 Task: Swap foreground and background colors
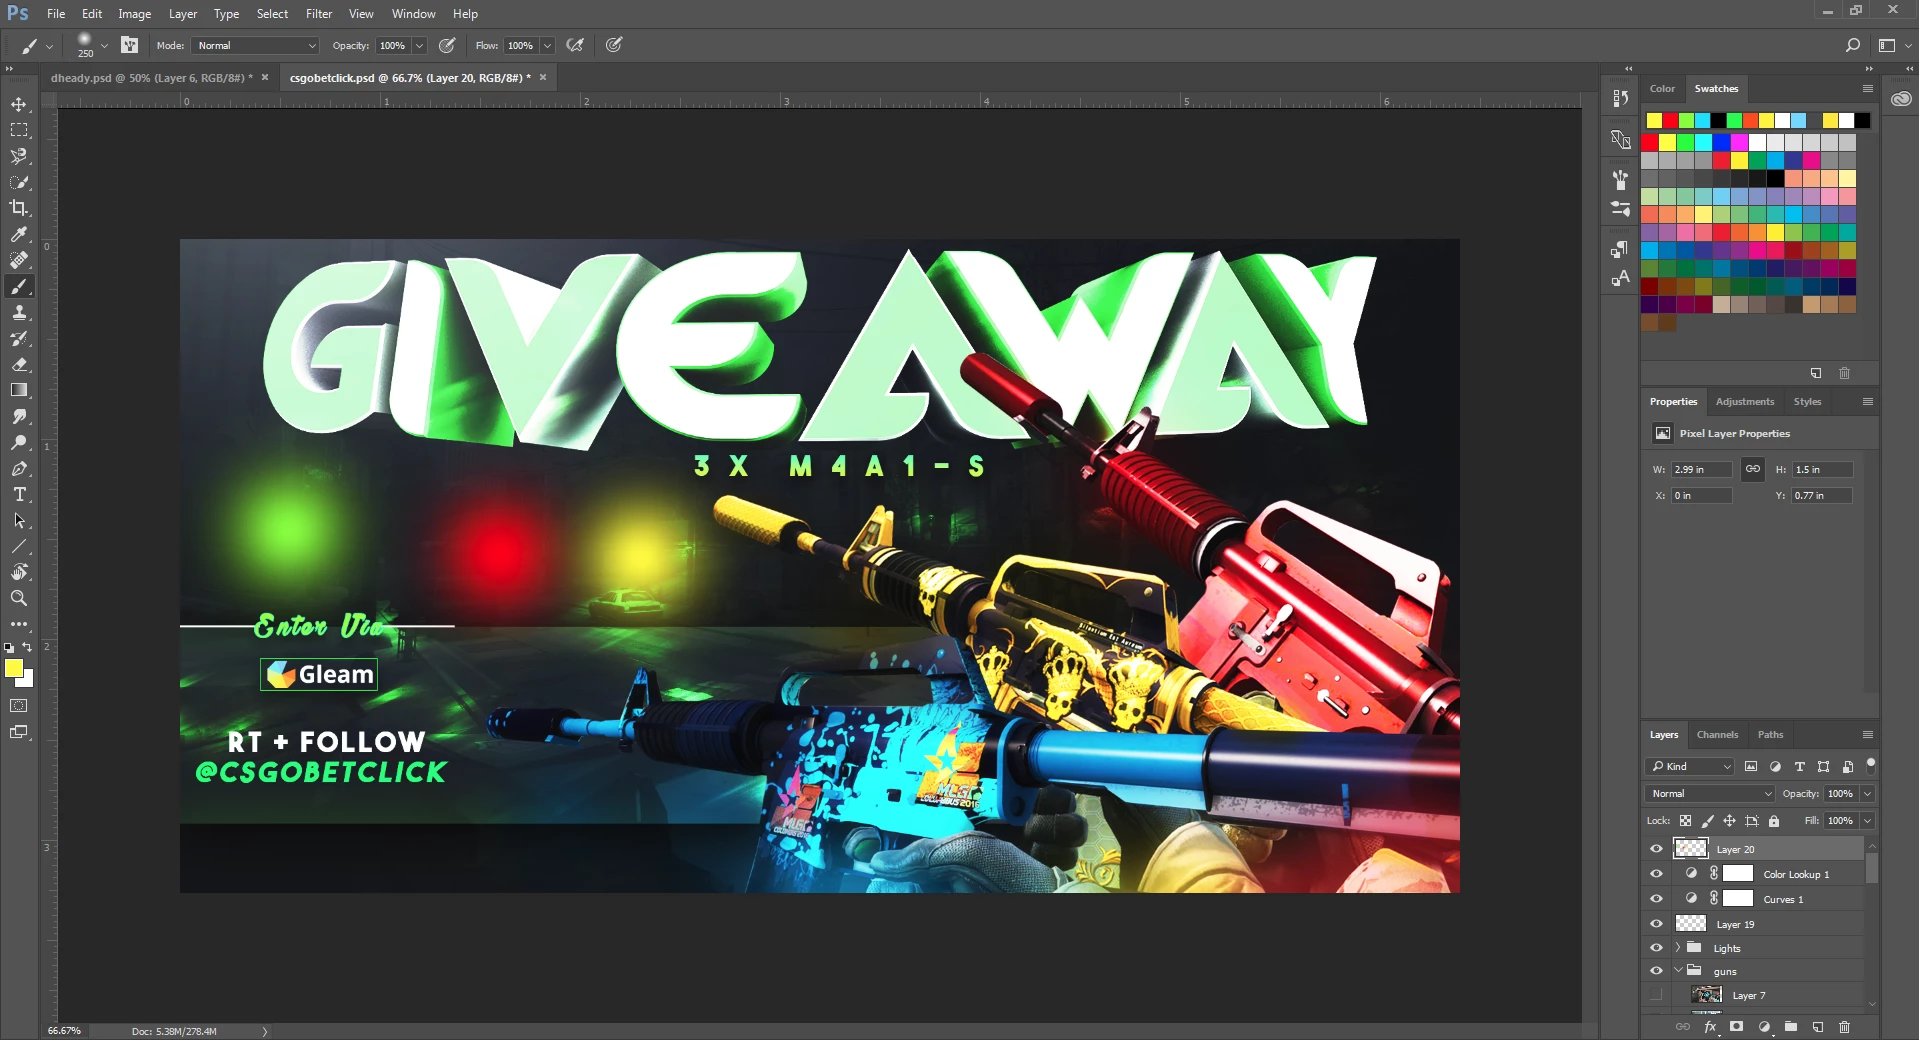point(28,647)
